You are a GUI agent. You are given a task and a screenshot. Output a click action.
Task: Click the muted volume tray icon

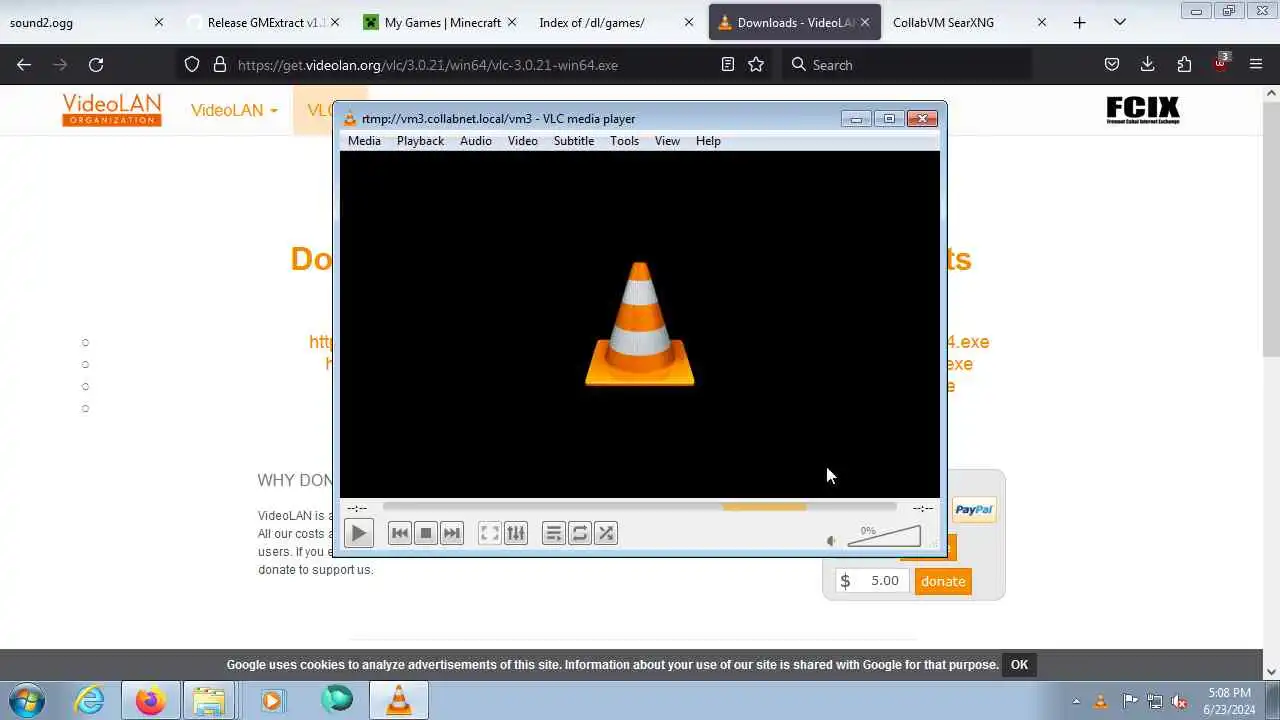pyautogui.click(x=1179, y=701)
